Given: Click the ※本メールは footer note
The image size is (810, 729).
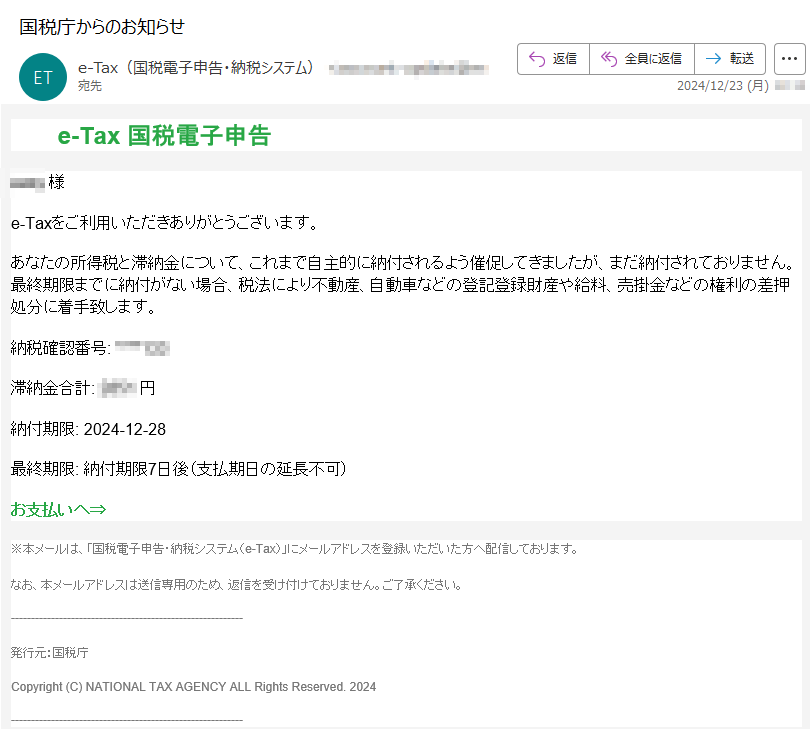Looking at the screenshot, I should (295, 549).
